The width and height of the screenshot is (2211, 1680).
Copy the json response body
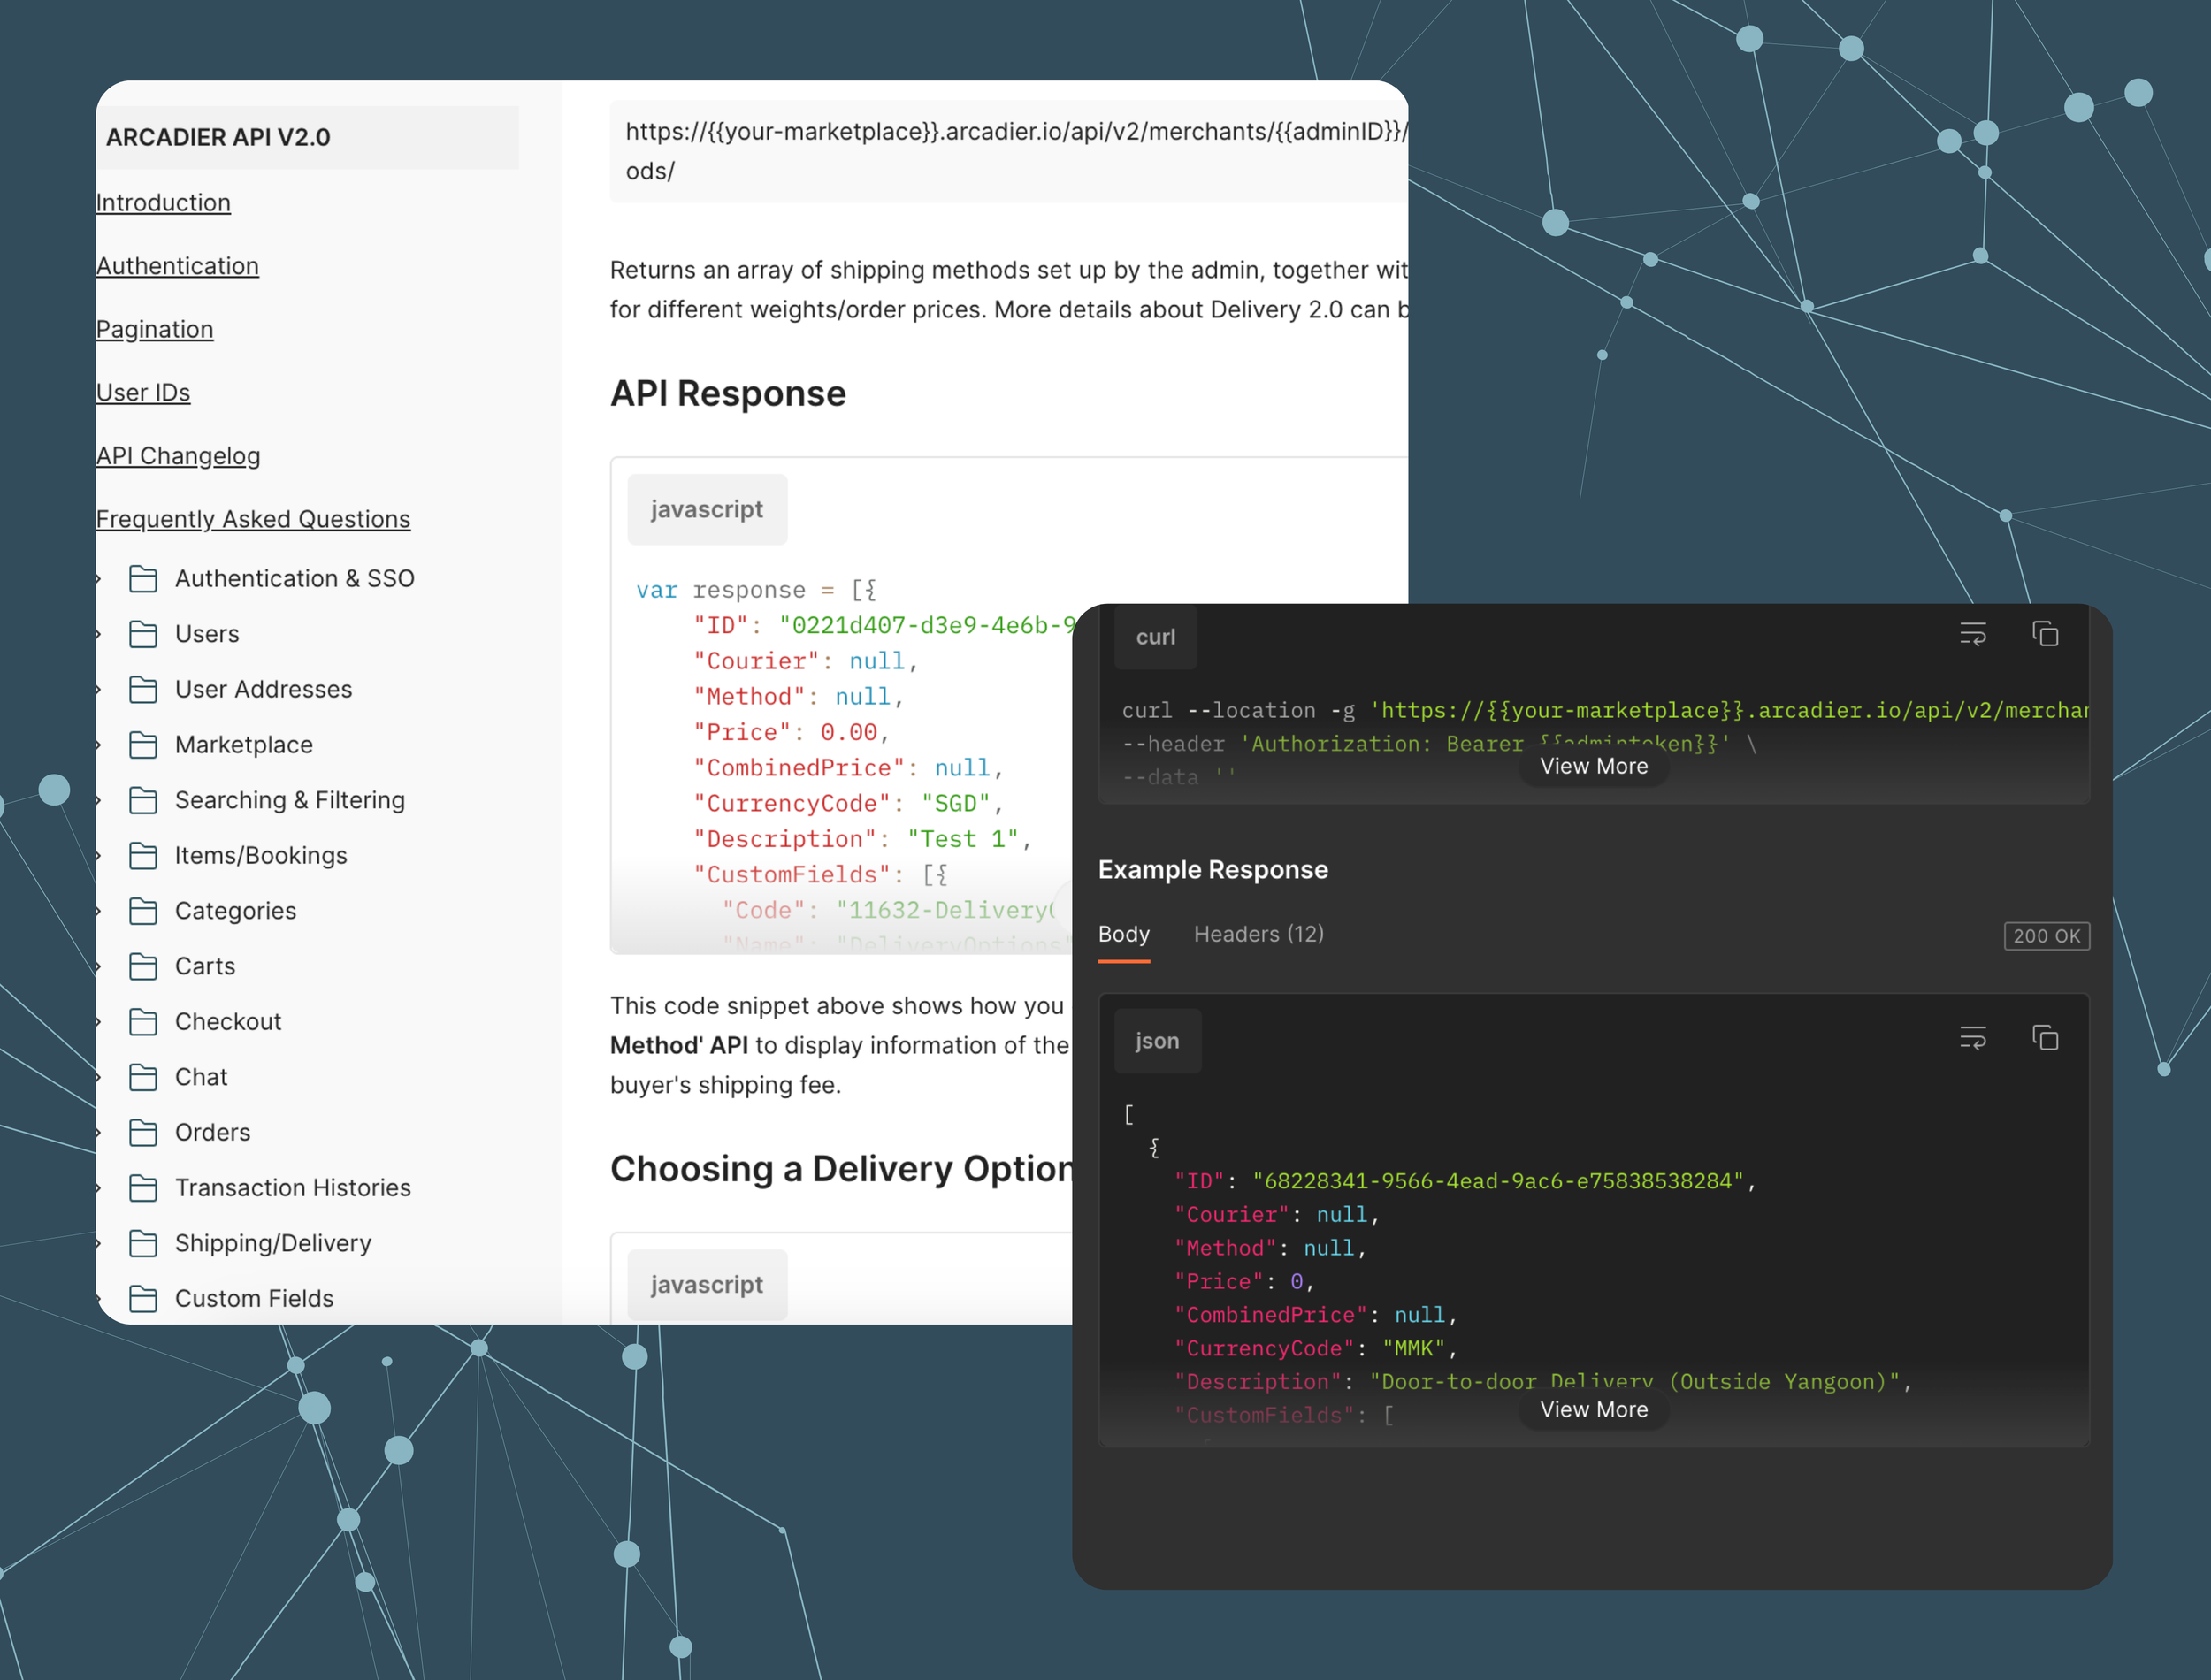click(2045, 1038)
